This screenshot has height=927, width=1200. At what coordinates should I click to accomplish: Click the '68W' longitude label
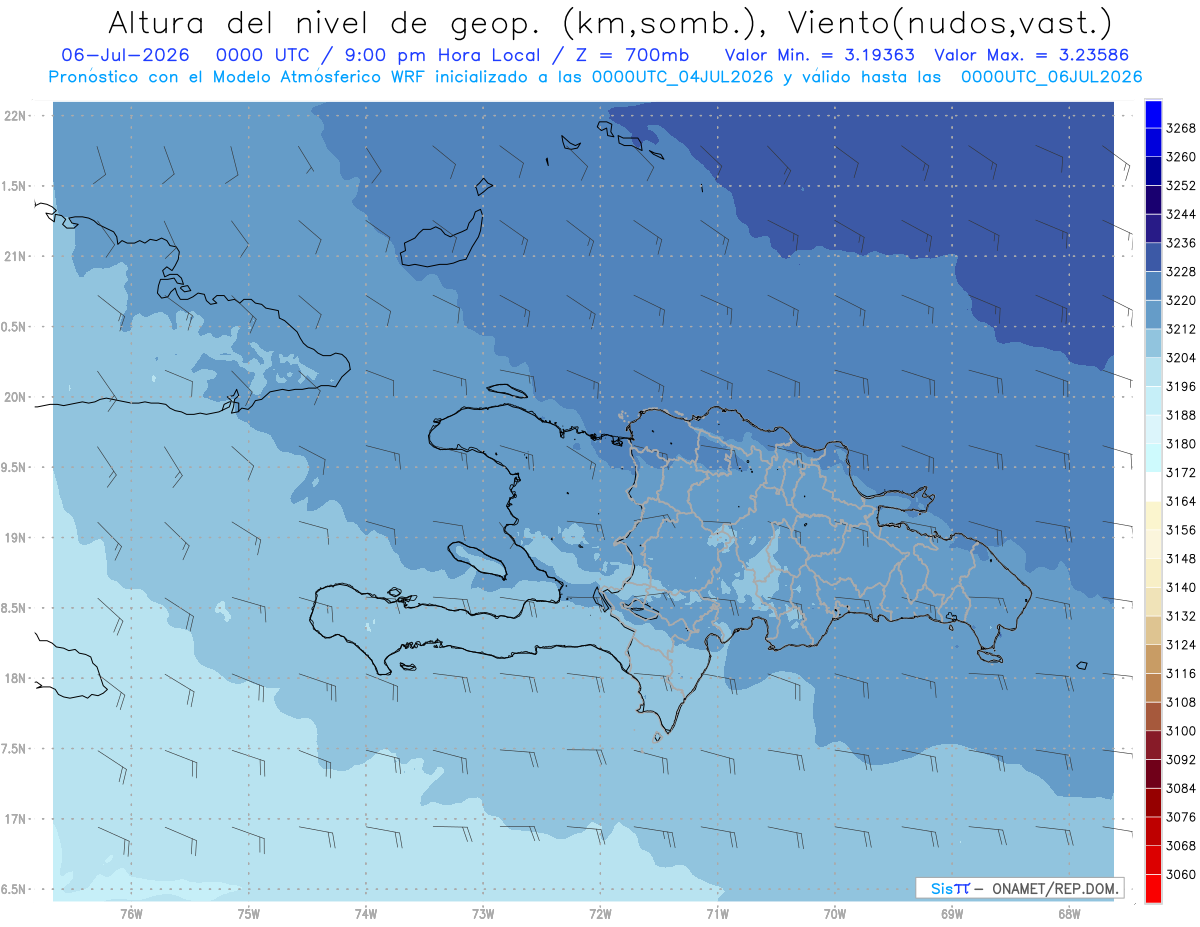click(1069, 913)
